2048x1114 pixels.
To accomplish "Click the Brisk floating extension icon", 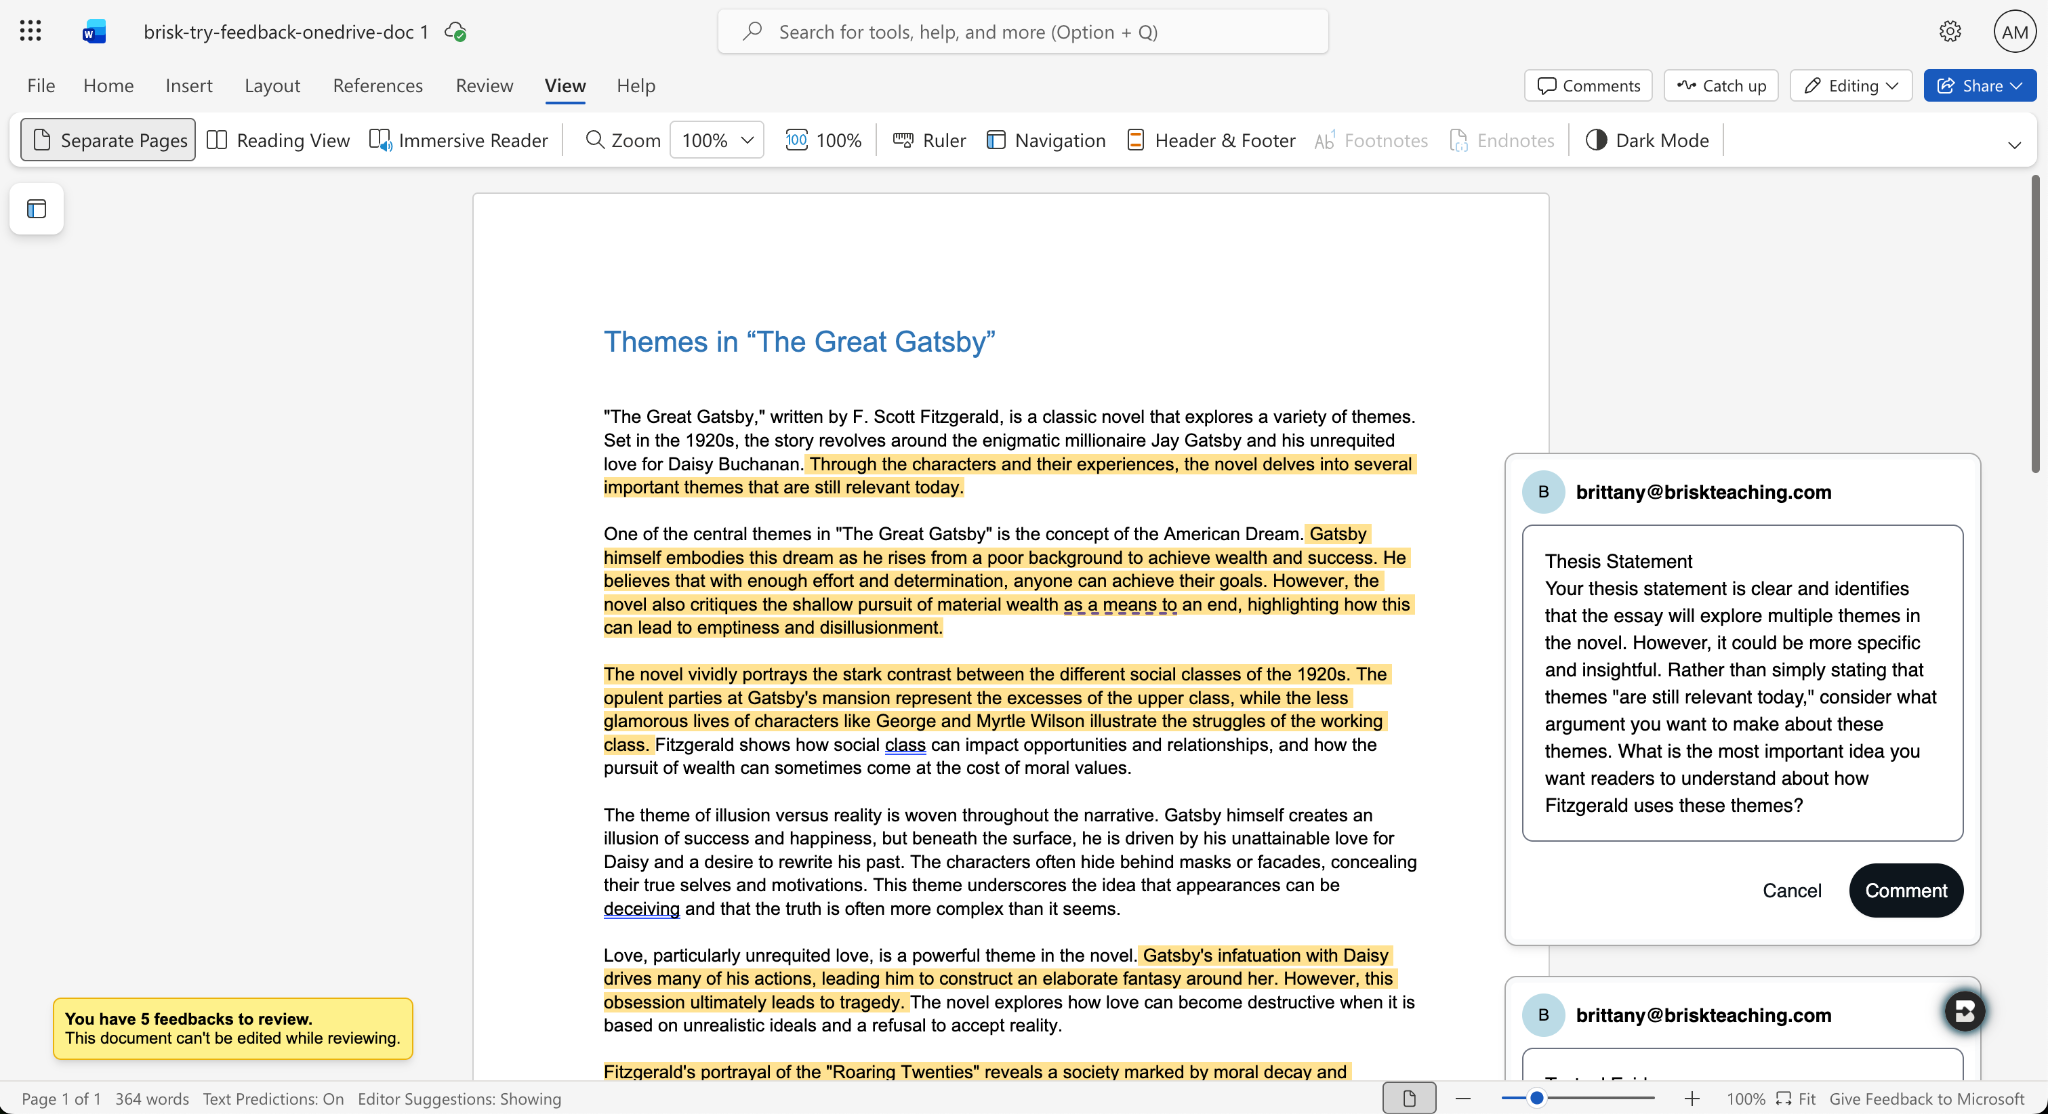I will pyautogui.click(x=1965, y=1011).
